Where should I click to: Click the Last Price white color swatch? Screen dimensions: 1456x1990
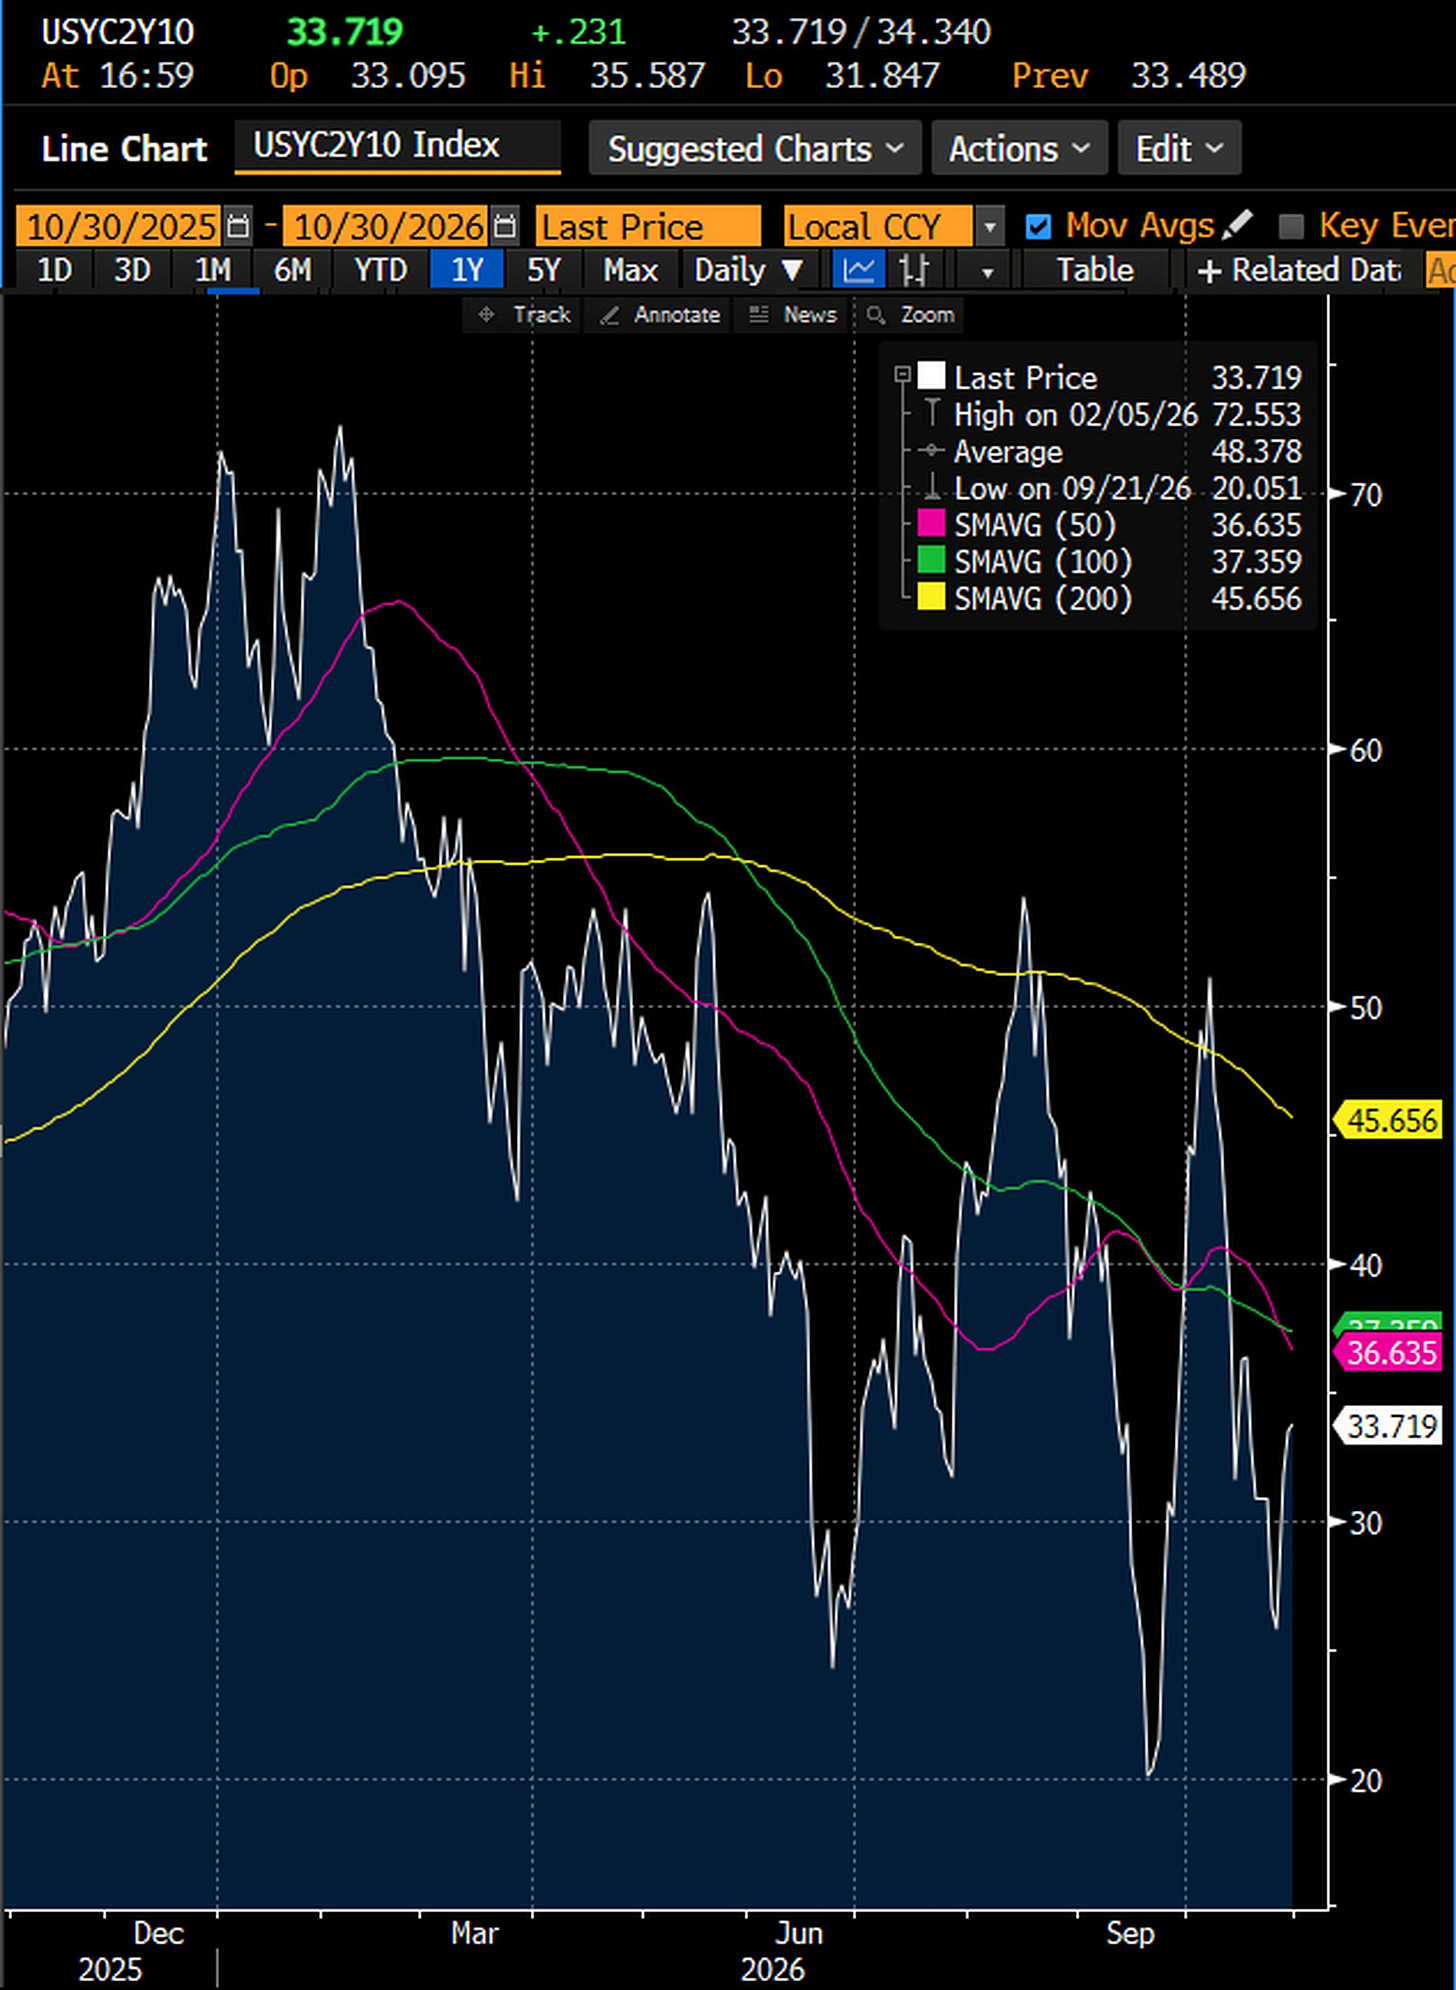(x=931, y=376)
